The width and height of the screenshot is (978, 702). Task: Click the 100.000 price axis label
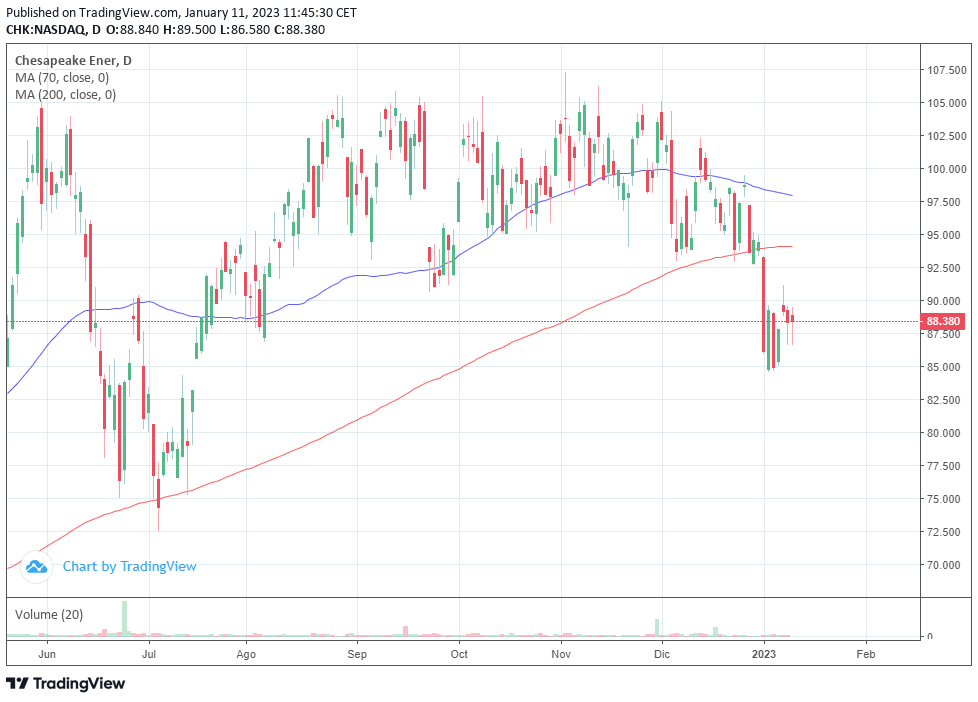point(946,169)
